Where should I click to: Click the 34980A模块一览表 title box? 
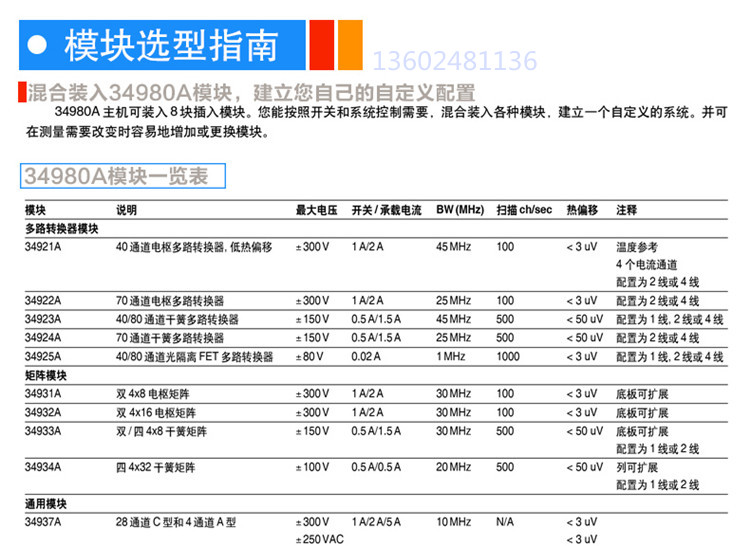point(123,176)
